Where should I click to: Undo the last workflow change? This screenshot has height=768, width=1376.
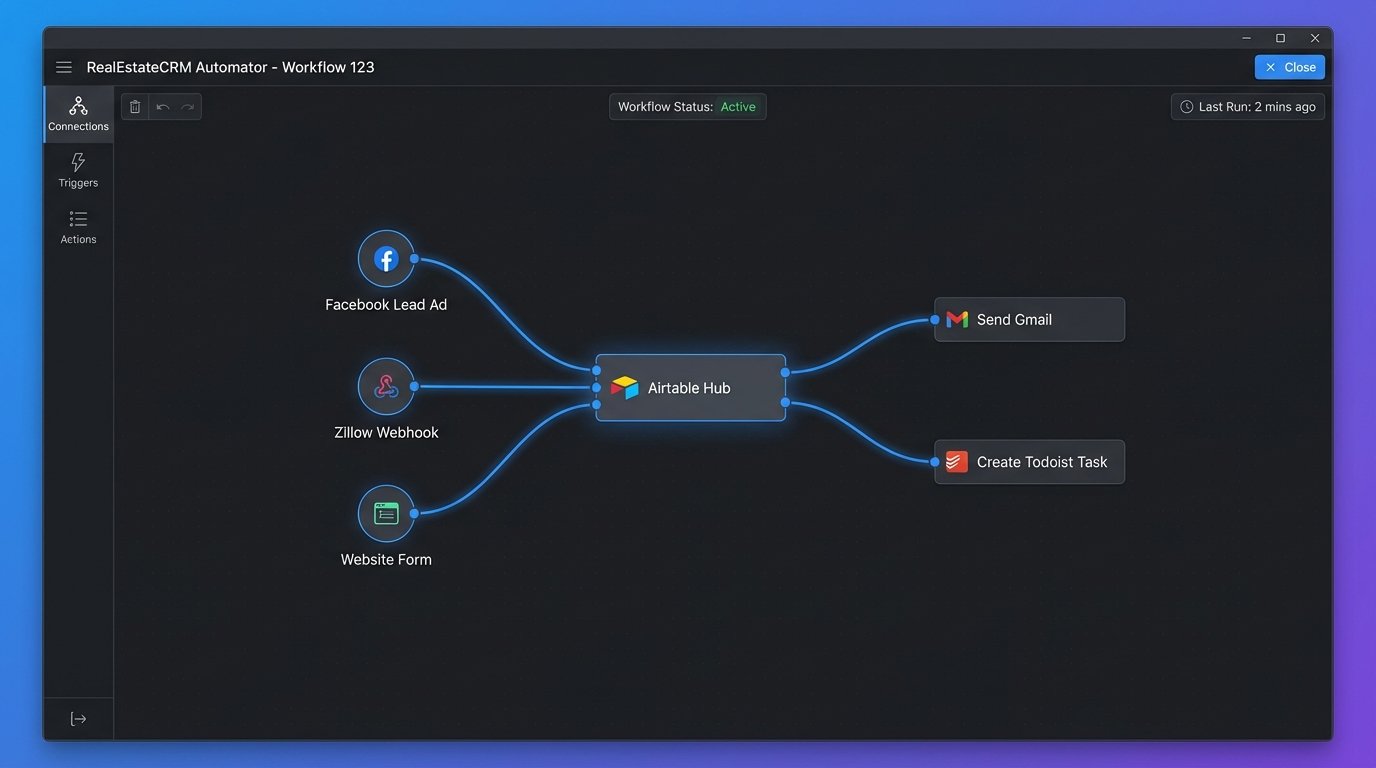pos(163,106)
